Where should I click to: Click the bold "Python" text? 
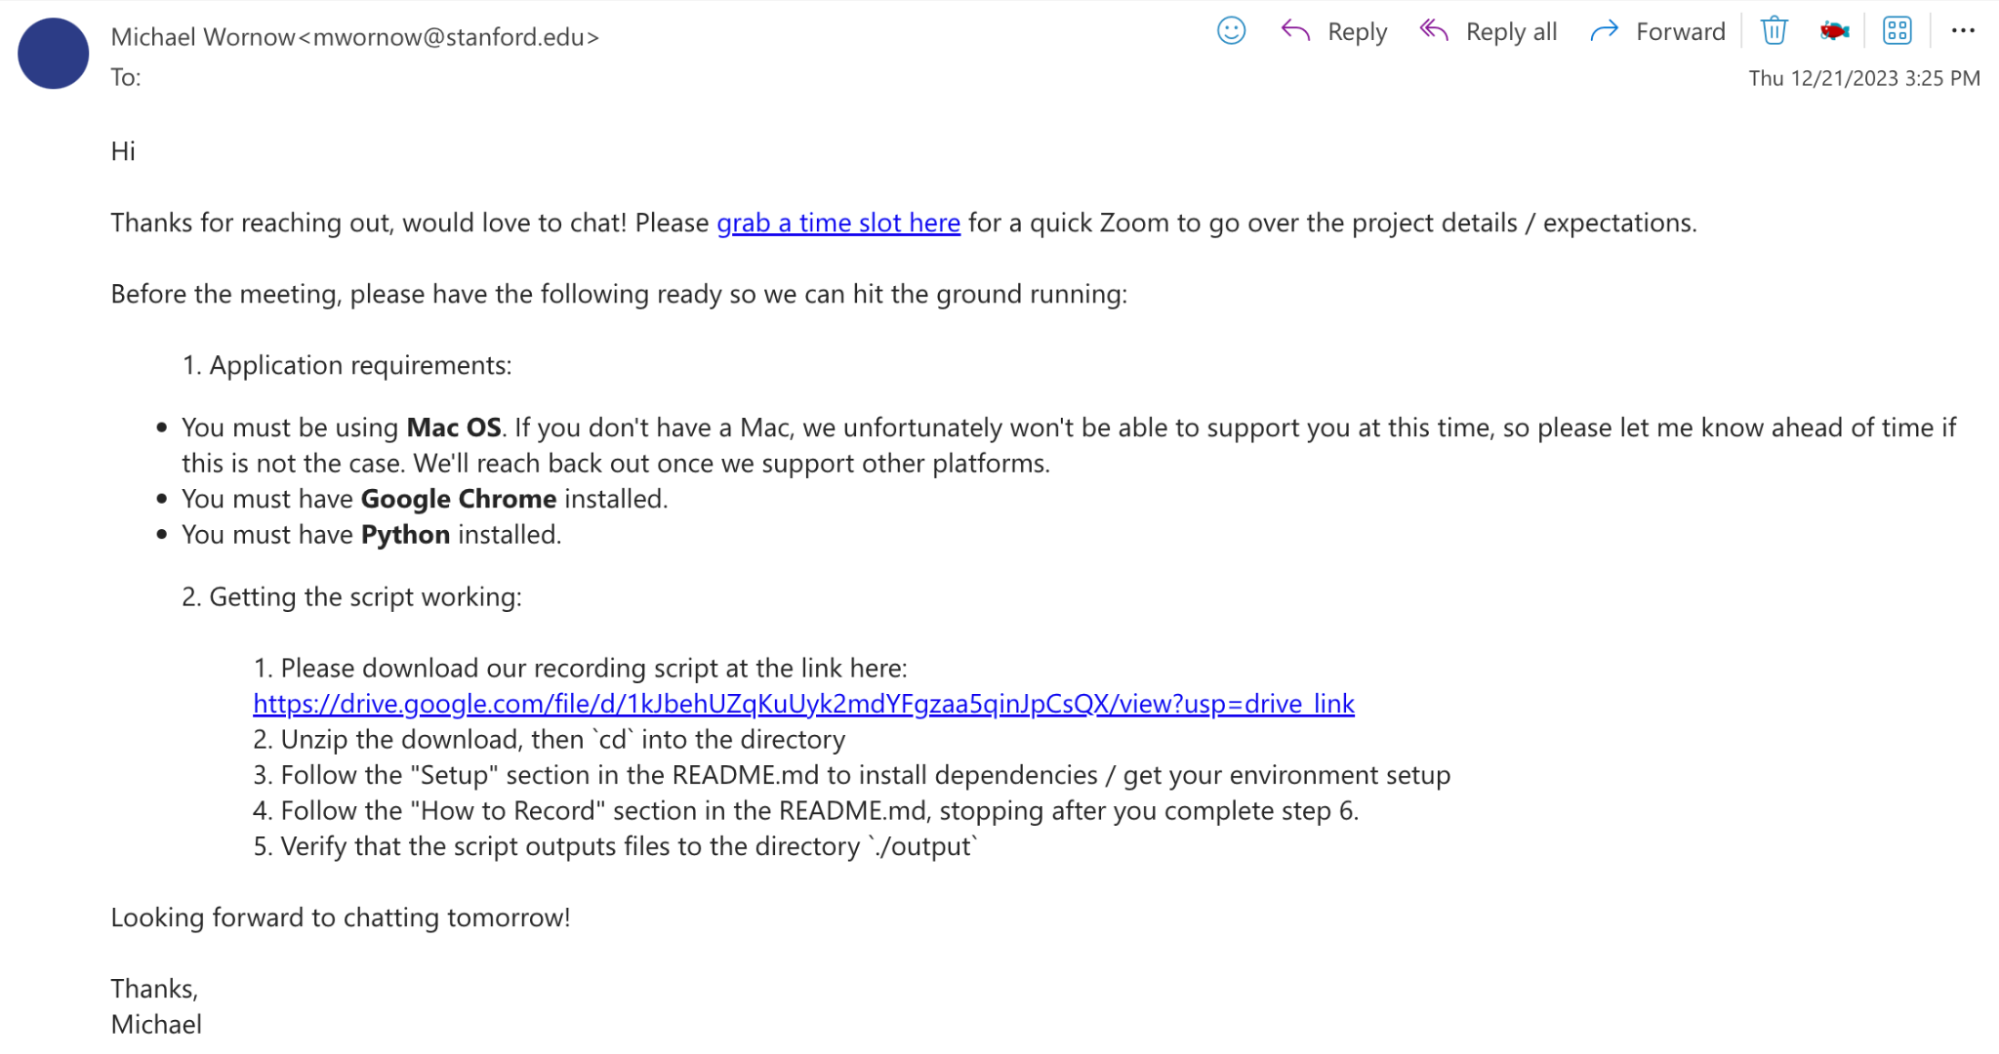405,535
